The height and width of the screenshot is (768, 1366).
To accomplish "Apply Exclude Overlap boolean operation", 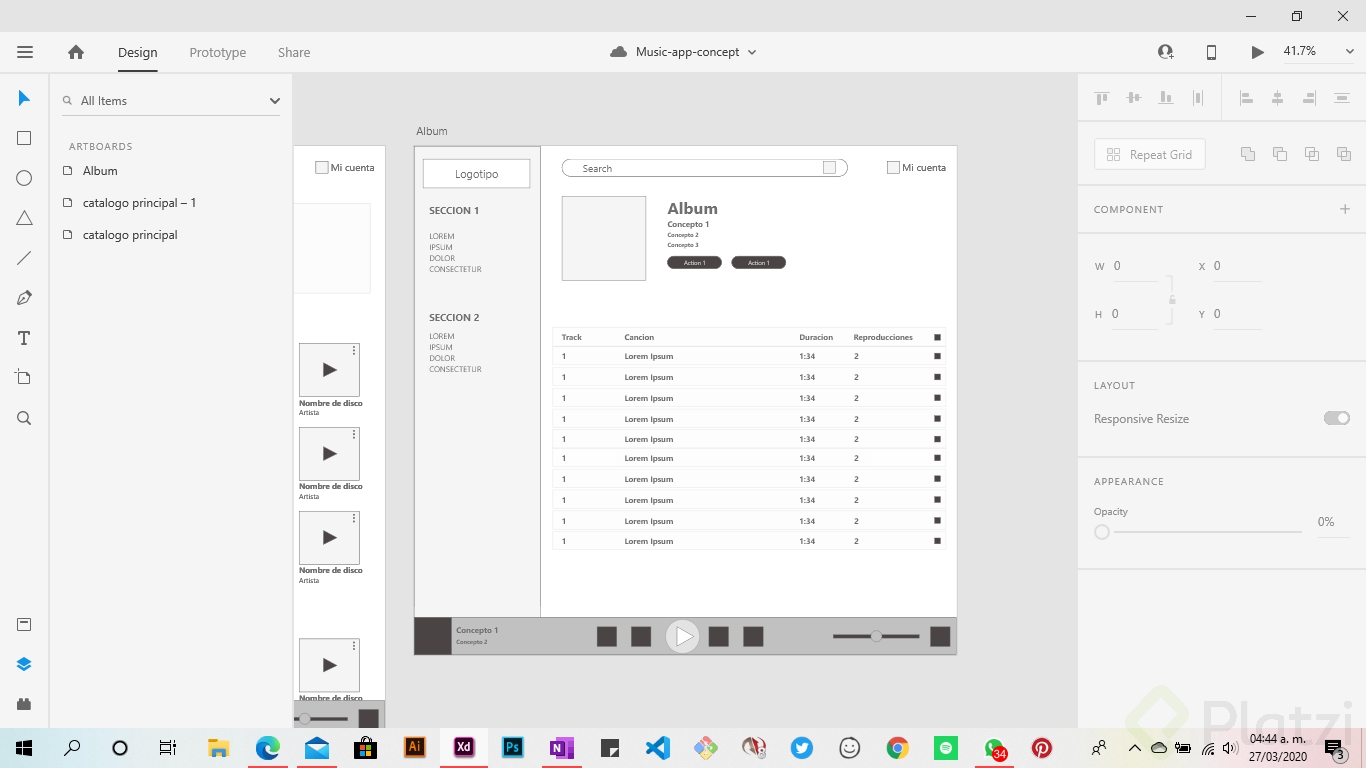I will (x=1344, y=154).
